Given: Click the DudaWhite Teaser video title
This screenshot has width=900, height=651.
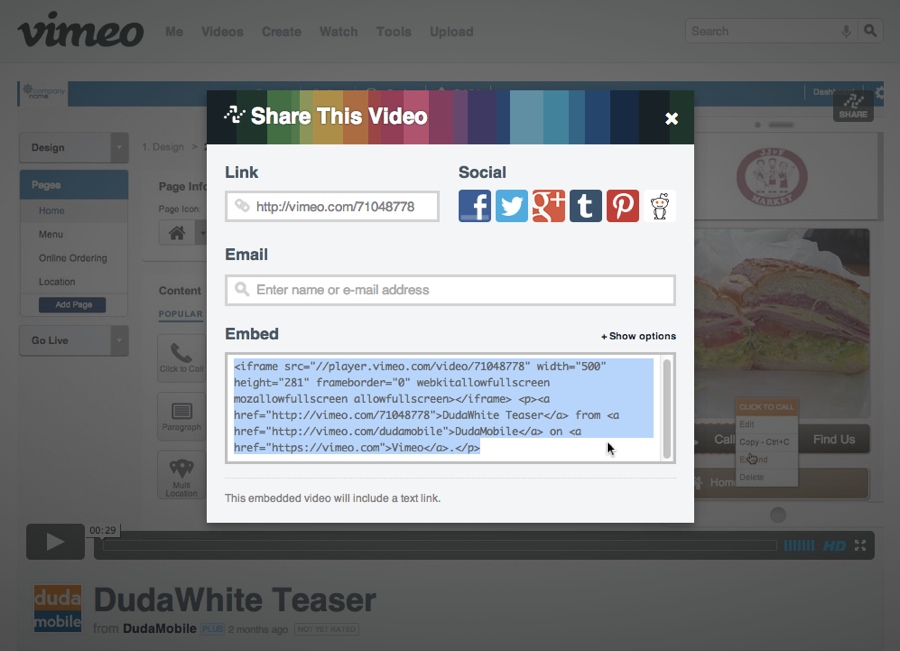Looking at the screenshot, I should pos(235,600).
